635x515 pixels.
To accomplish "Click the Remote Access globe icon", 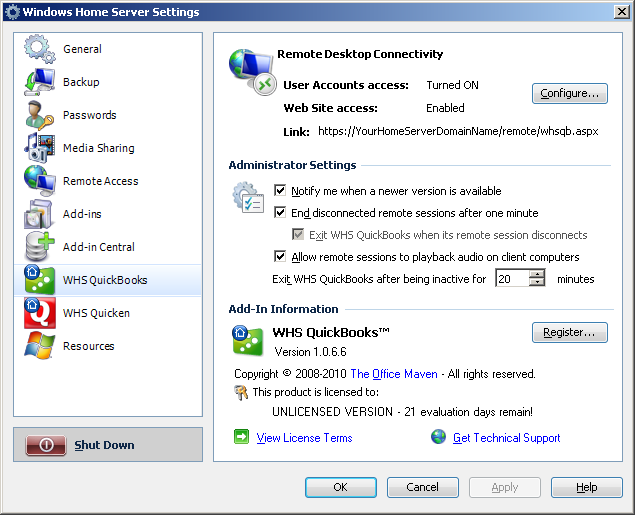I will click(x=39, y=181).
